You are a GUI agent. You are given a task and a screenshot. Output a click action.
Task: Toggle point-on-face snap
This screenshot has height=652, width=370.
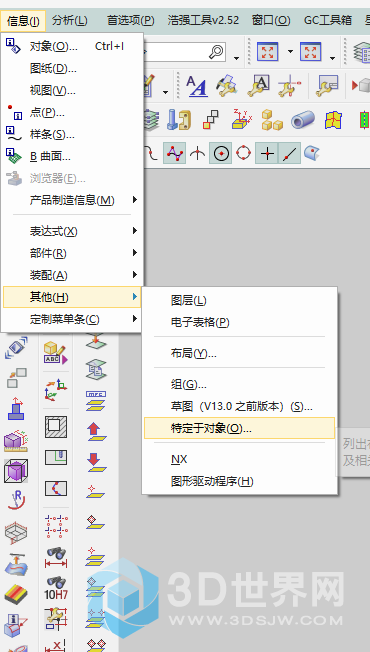pyautogui.click(x=311, y=153)
